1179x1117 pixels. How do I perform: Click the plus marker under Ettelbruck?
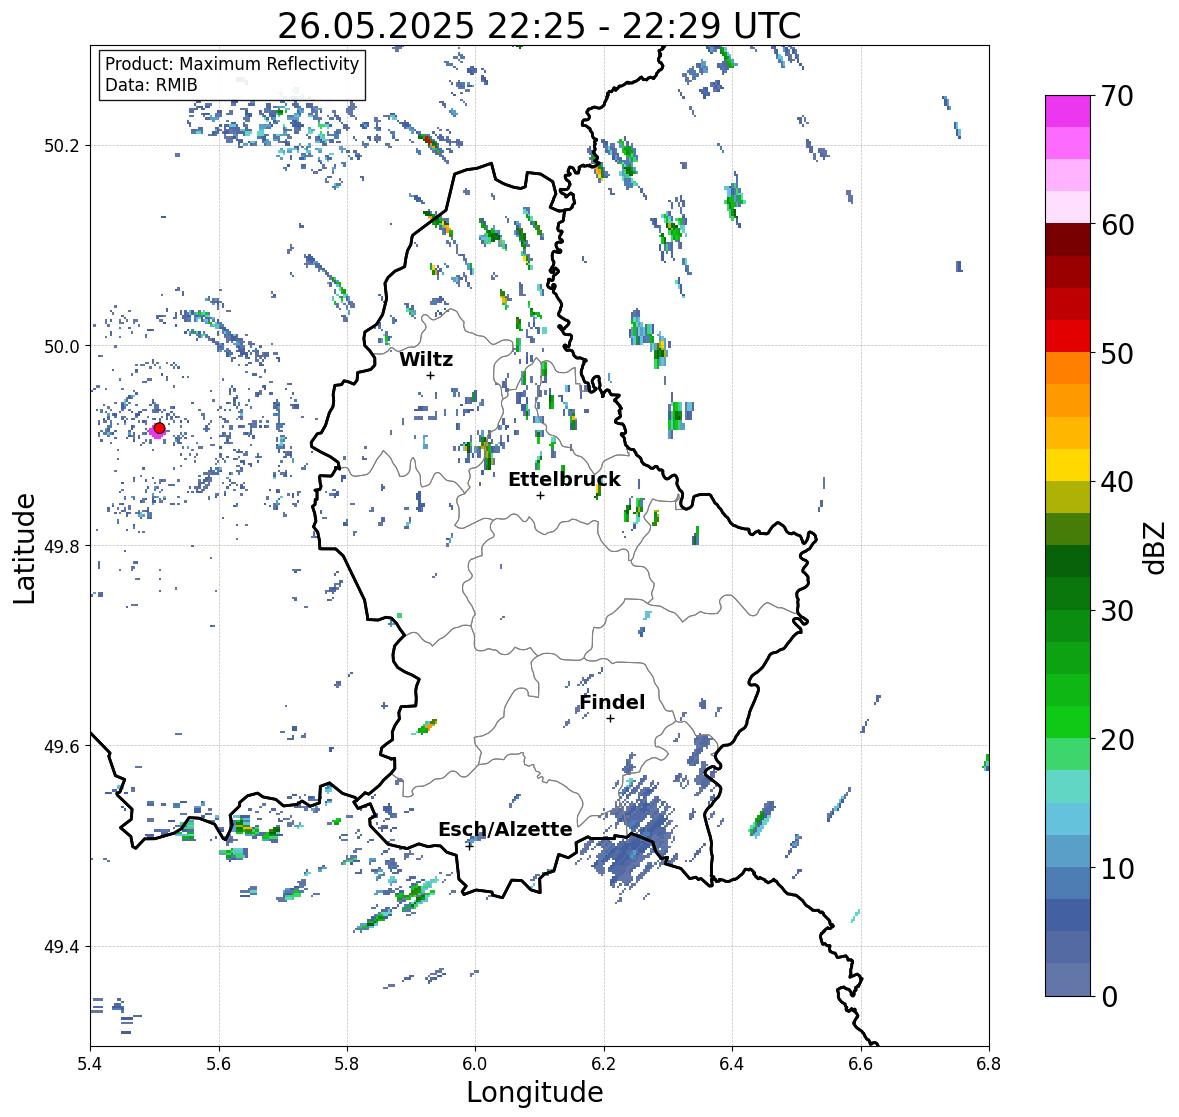point(540,495)
